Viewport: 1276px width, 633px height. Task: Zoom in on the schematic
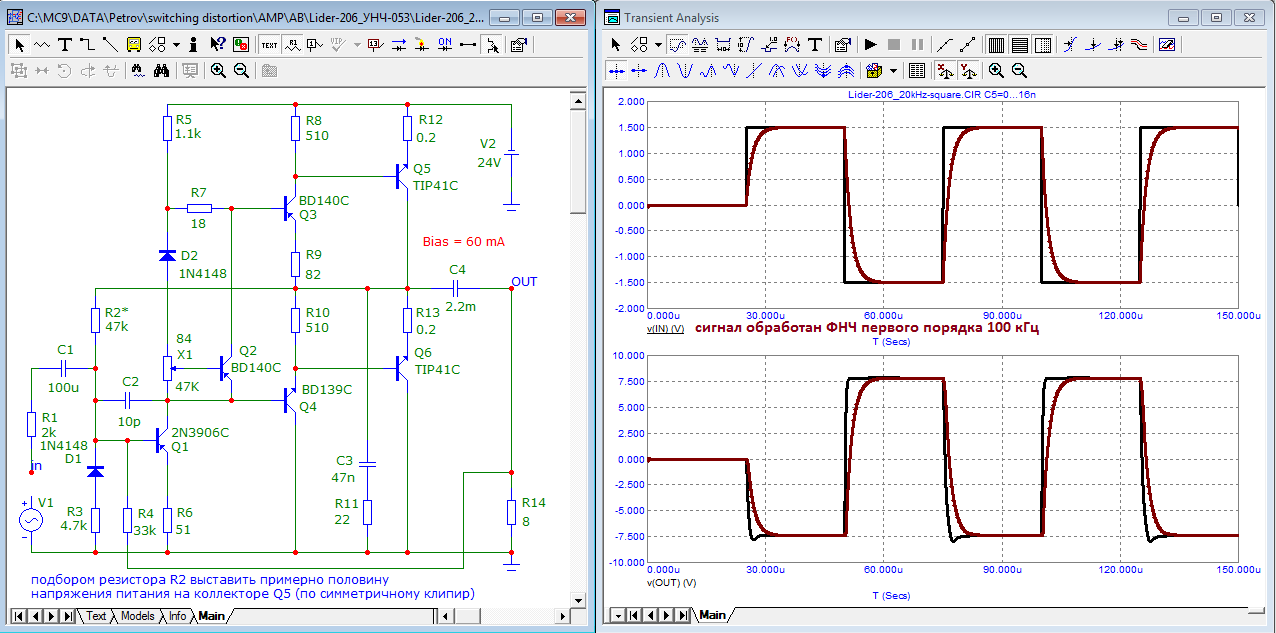pos(218,70)
